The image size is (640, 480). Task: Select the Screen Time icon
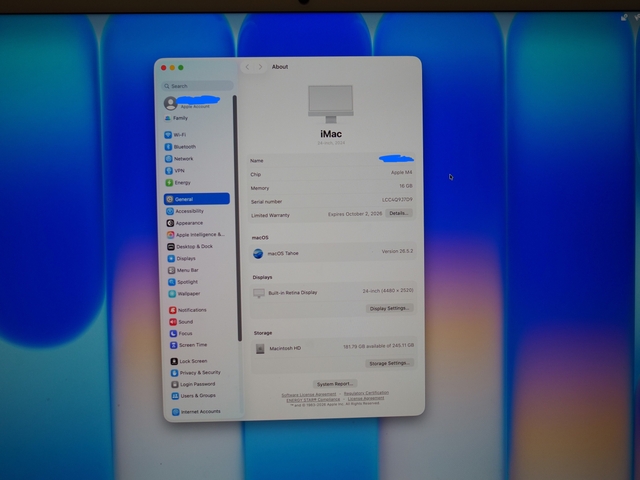[174, 345]
